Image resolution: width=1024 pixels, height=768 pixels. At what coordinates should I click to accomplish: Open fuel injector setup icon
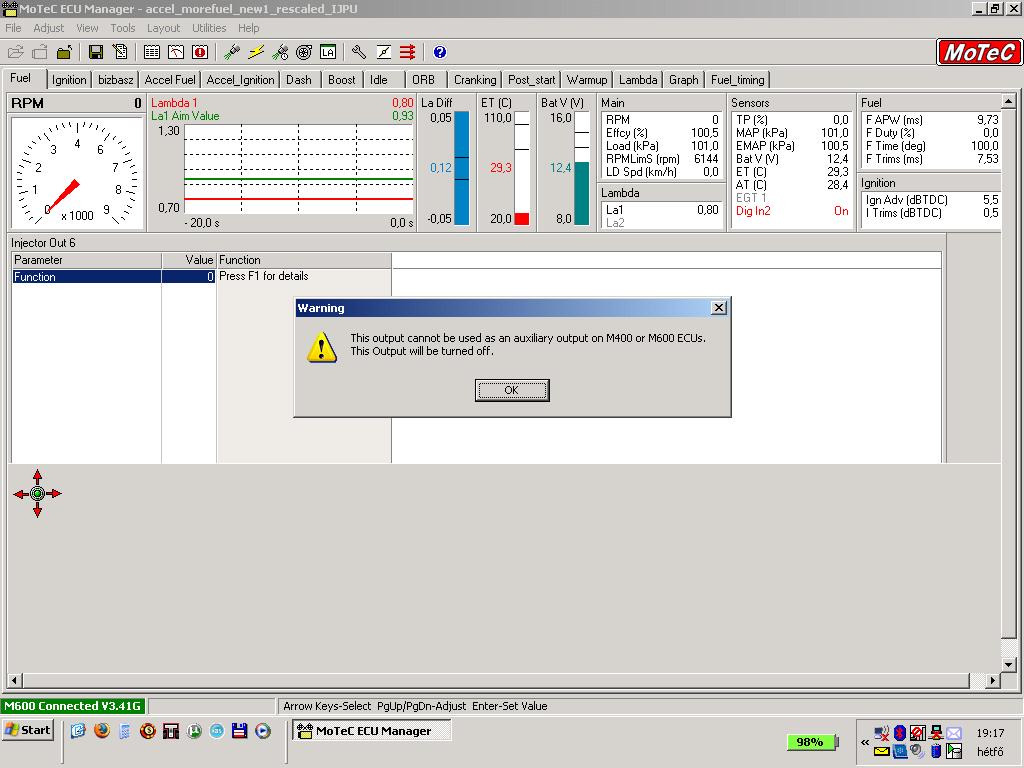(232, 52)
